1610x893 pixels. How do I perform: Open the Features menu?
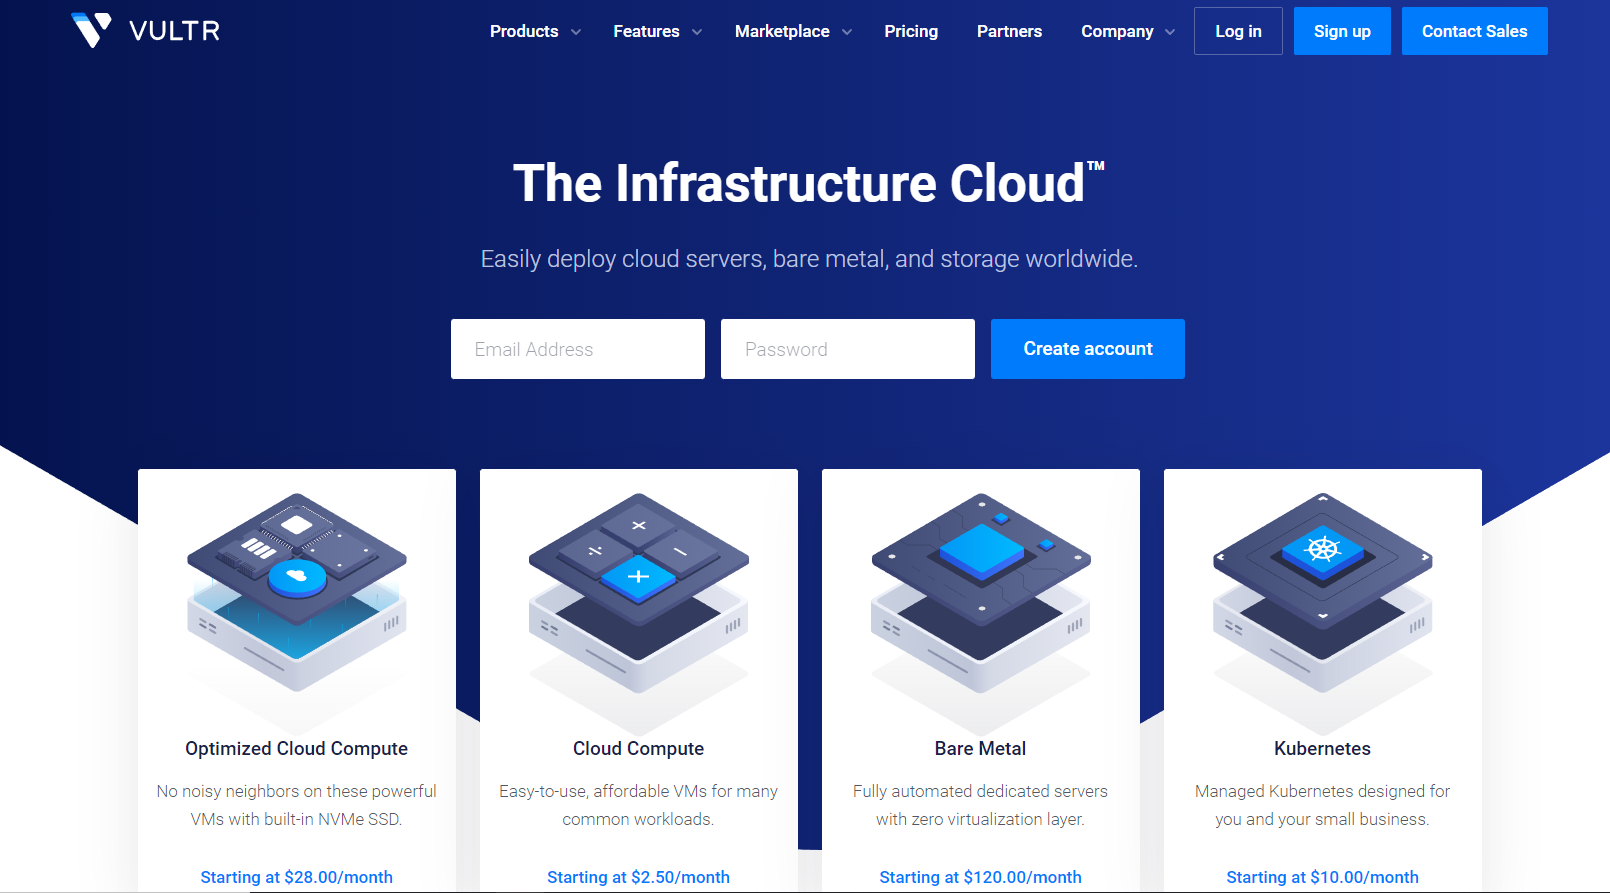tap(646, 31)
